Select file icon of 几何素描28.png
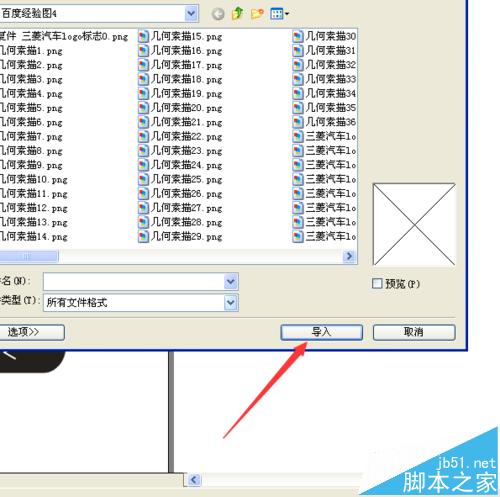Screen dimensions: 500x497 pos(143,223)
